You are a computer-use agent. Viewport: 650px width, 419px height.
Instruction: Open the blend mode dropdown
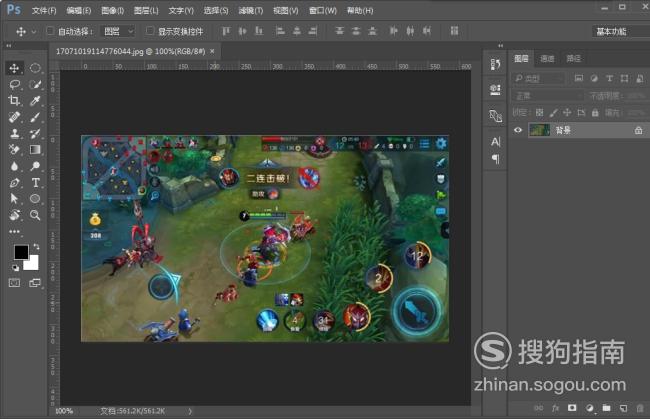(x=548, y=96)
